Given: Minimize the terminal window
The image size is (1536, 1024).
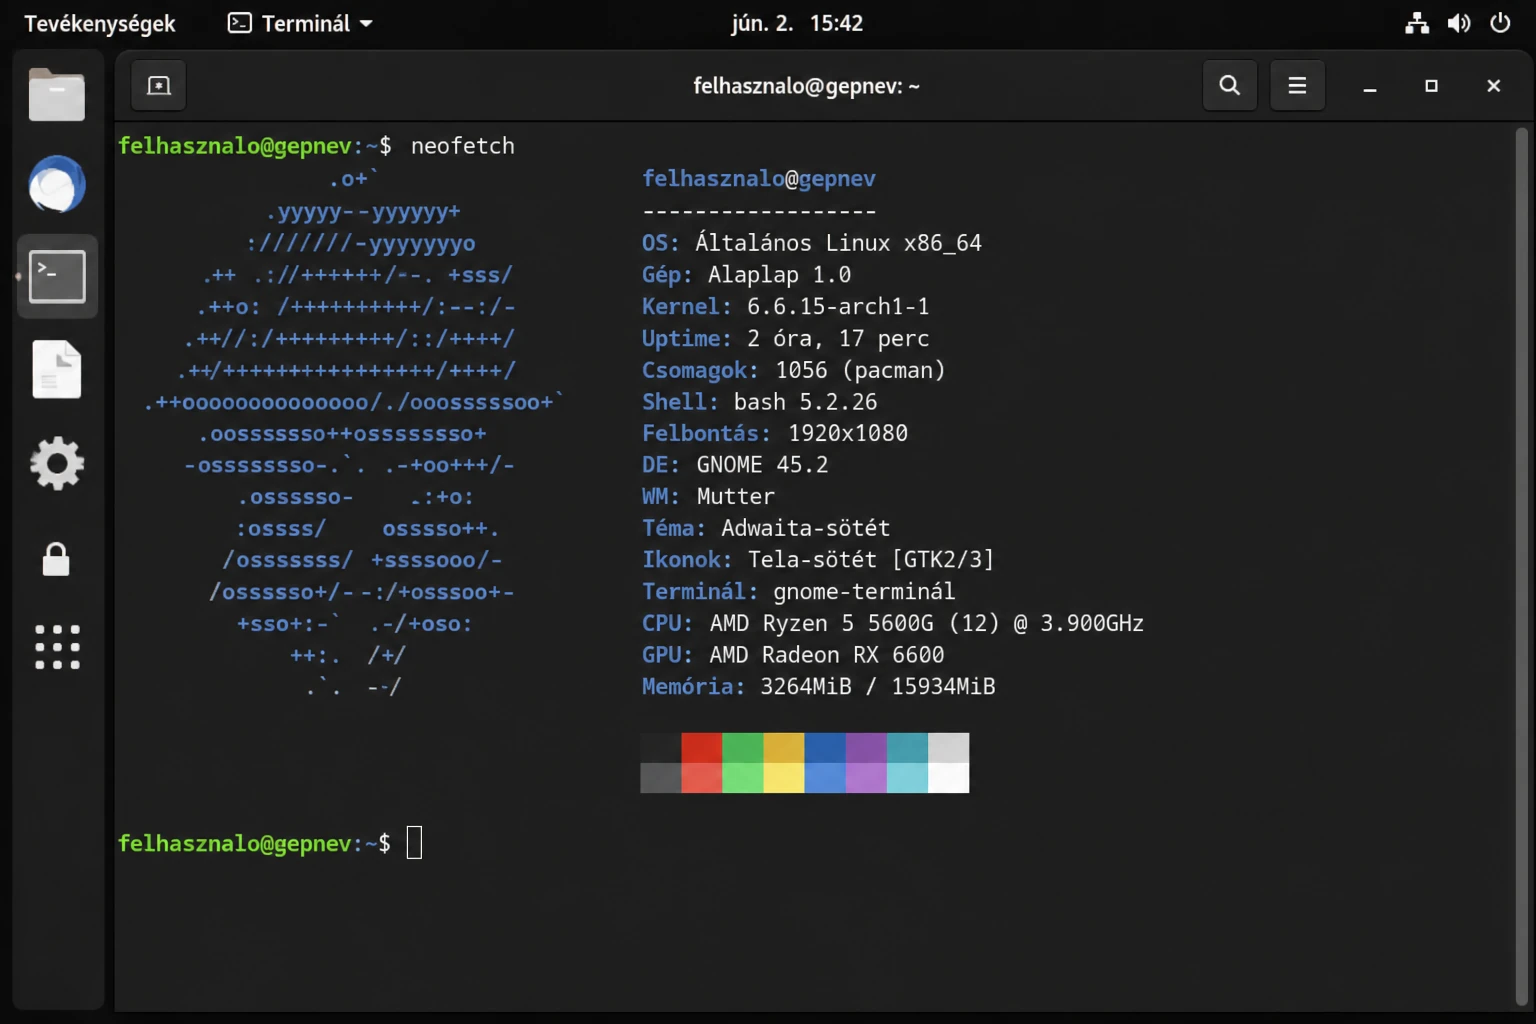Looking at the screenshot, I should 1370,87.
